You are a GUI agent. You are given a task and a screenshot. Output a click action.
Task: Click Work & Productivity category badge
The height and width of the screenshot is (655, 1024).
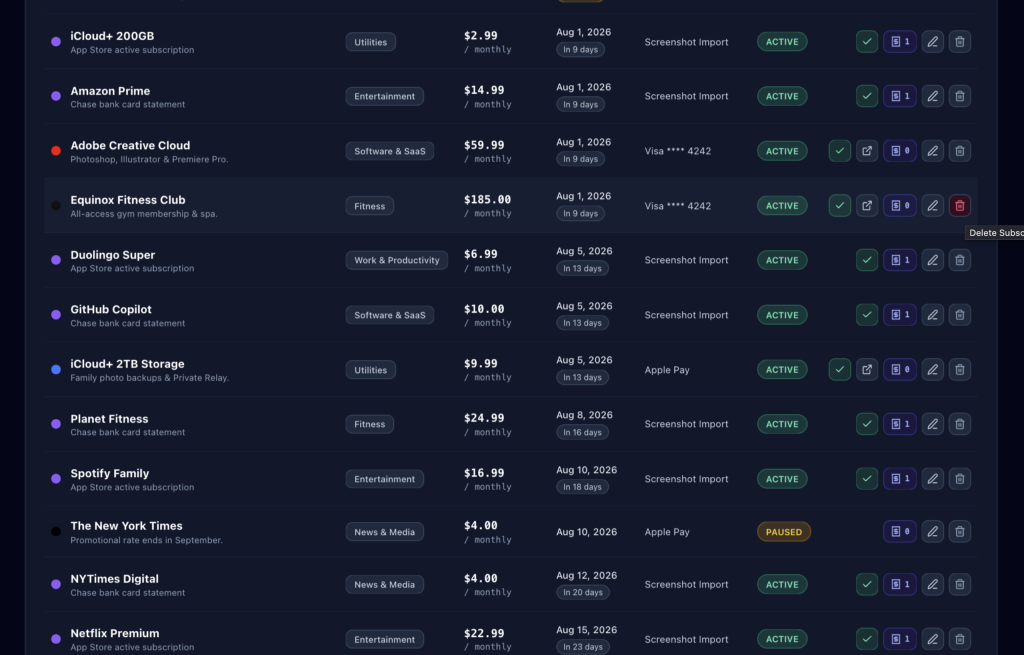[x=396, y=260]
